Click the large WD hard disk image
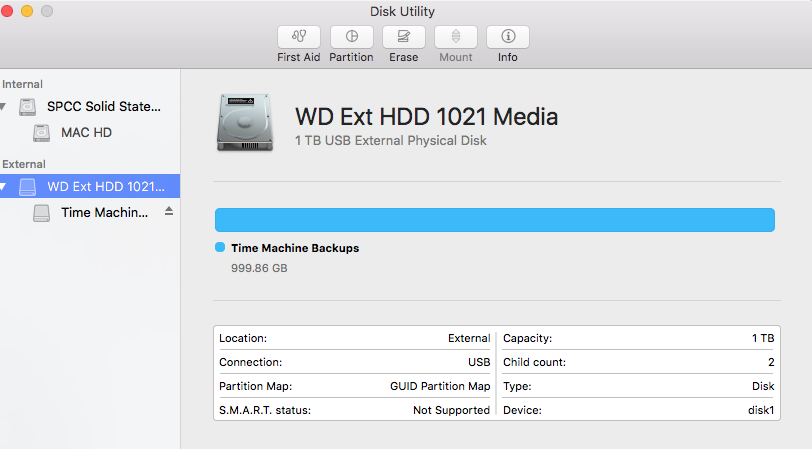812x449 pixels. (x=242, y=124)
